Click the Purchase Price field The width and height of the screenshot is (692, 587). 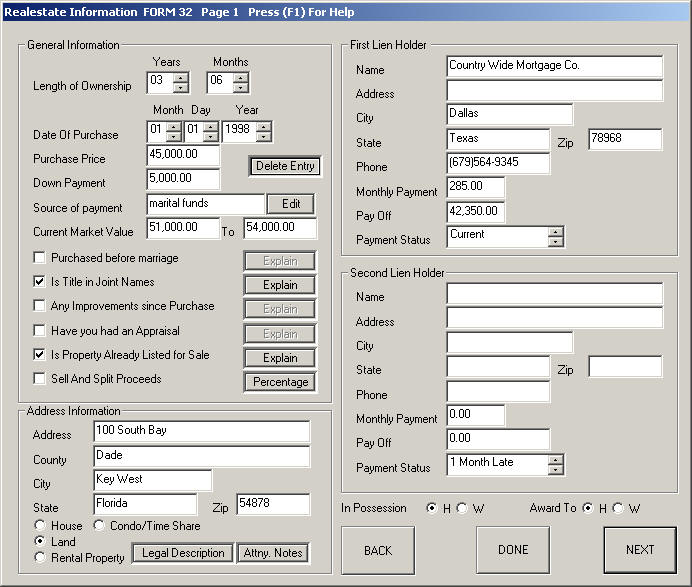[183, 156]
